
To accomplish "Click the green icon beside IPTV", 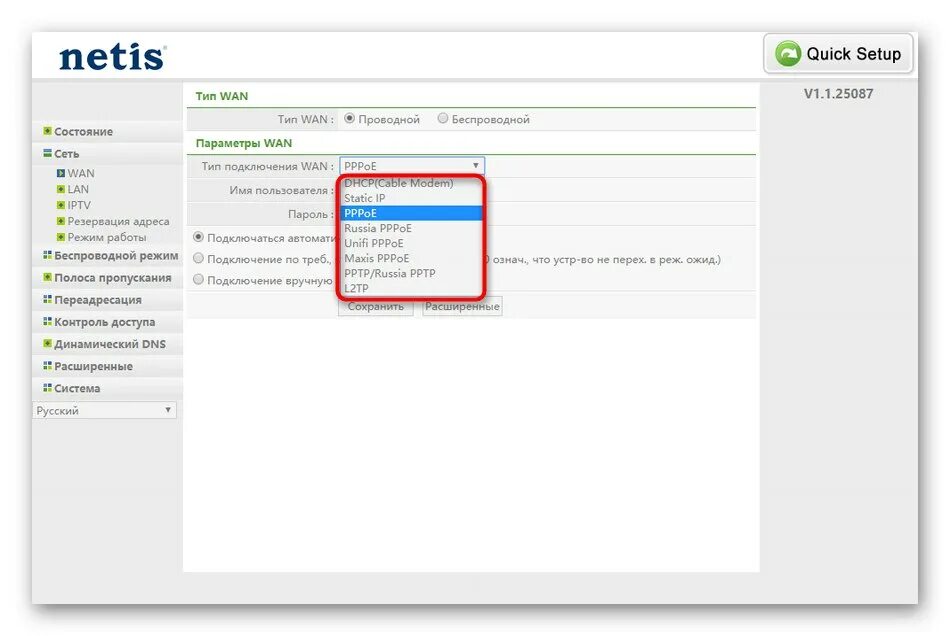I will point(61,205).
